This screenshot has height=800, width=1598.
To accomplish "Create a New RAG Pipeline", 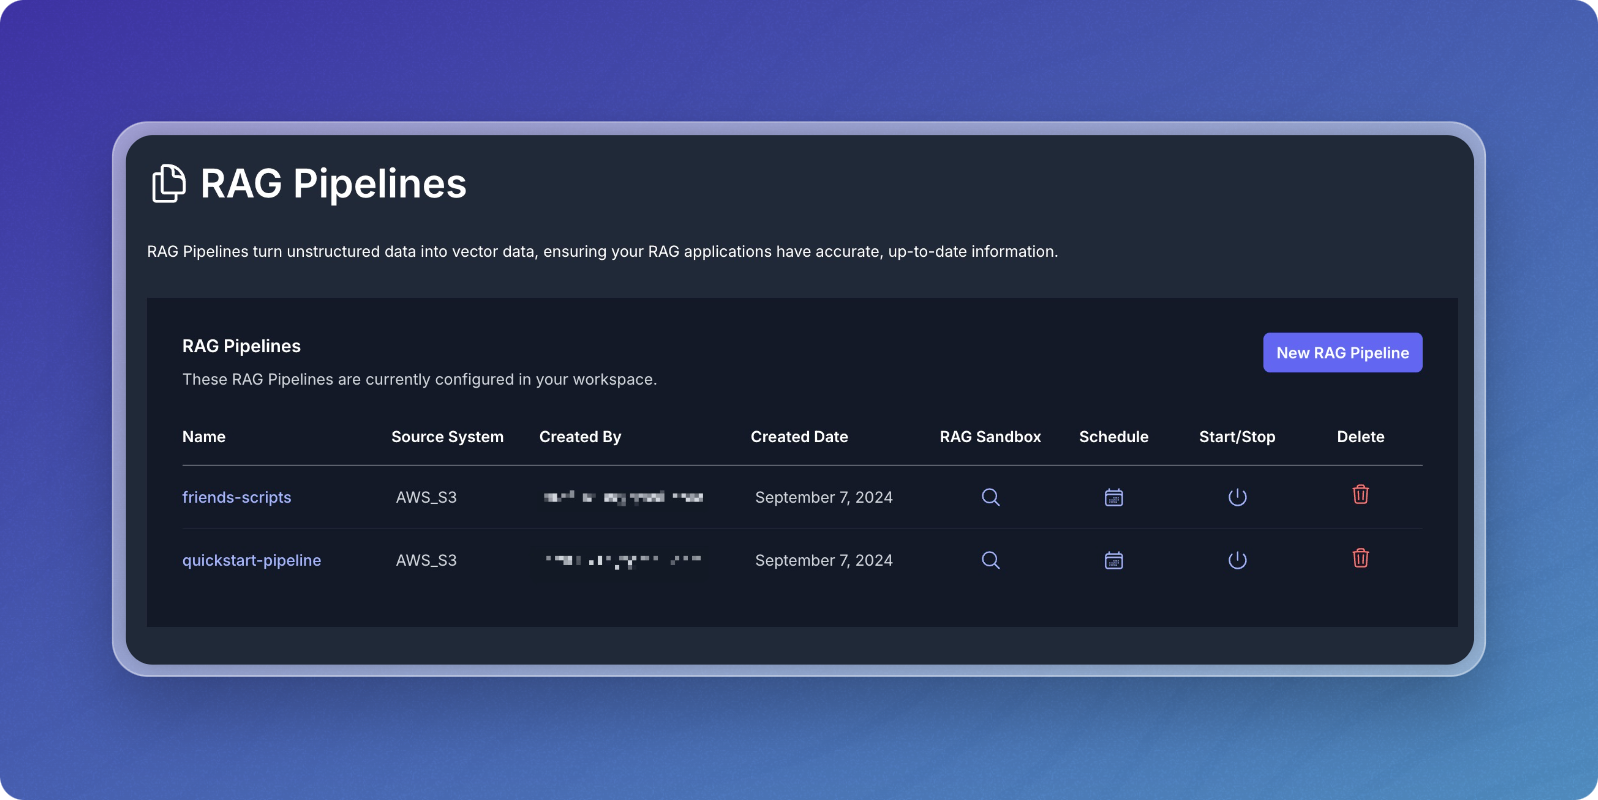I will click(x=1342, y=353).
